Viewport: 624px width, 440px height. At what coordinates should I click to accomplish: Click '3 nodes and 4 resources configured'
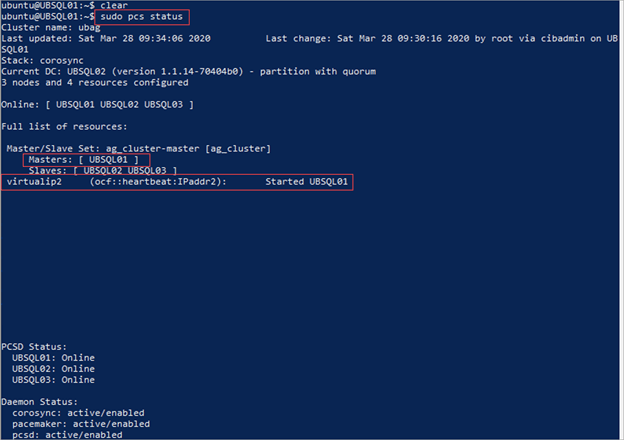click(x=95, y=82)
